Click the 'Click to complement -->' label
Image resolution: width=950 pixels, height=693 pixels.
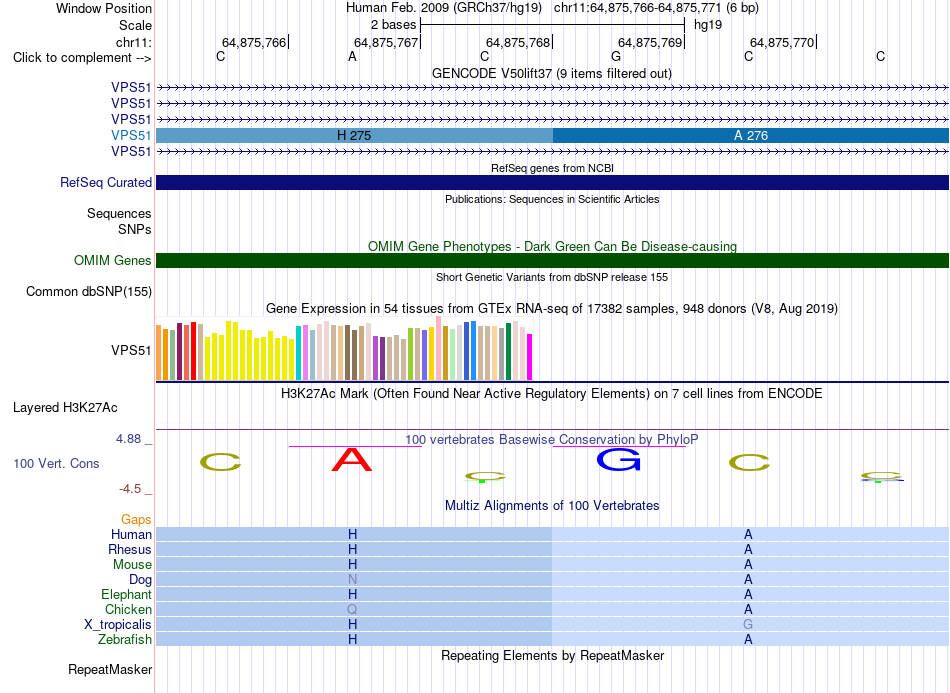click(82, 58)
